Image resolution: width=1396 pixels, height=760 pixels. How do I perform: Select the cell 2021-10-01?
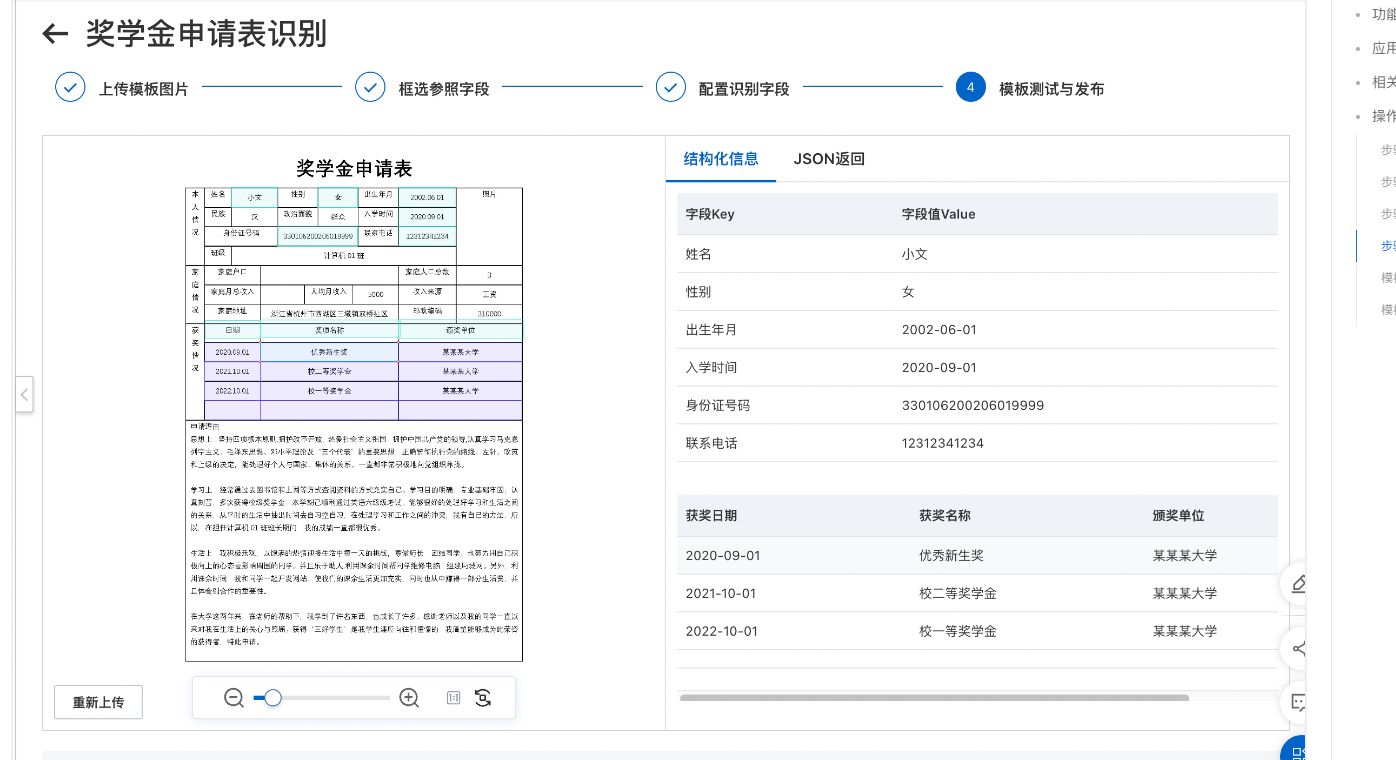[721, 593]
